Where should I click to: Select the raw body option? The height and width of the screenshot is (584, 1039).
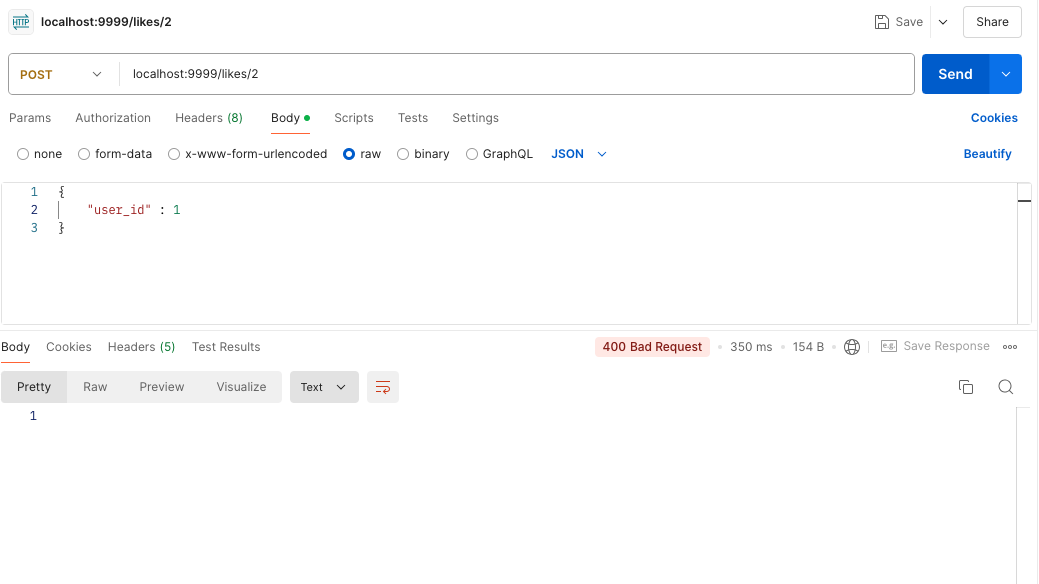pyautogui.click(x=349, y=154)
